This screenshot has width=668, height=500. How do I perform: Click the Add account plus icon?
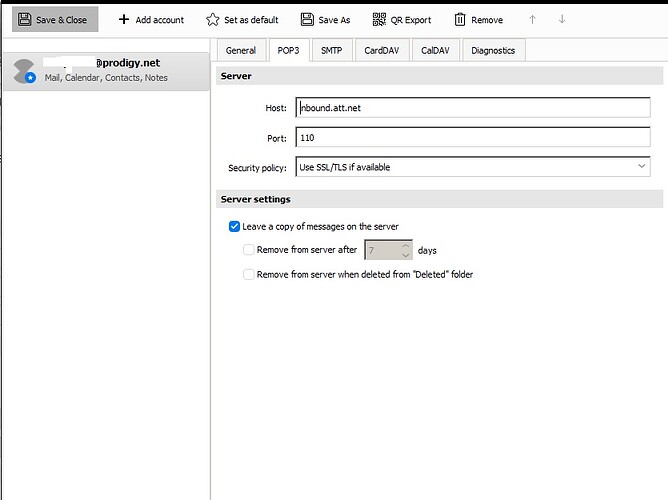[124, 19]
